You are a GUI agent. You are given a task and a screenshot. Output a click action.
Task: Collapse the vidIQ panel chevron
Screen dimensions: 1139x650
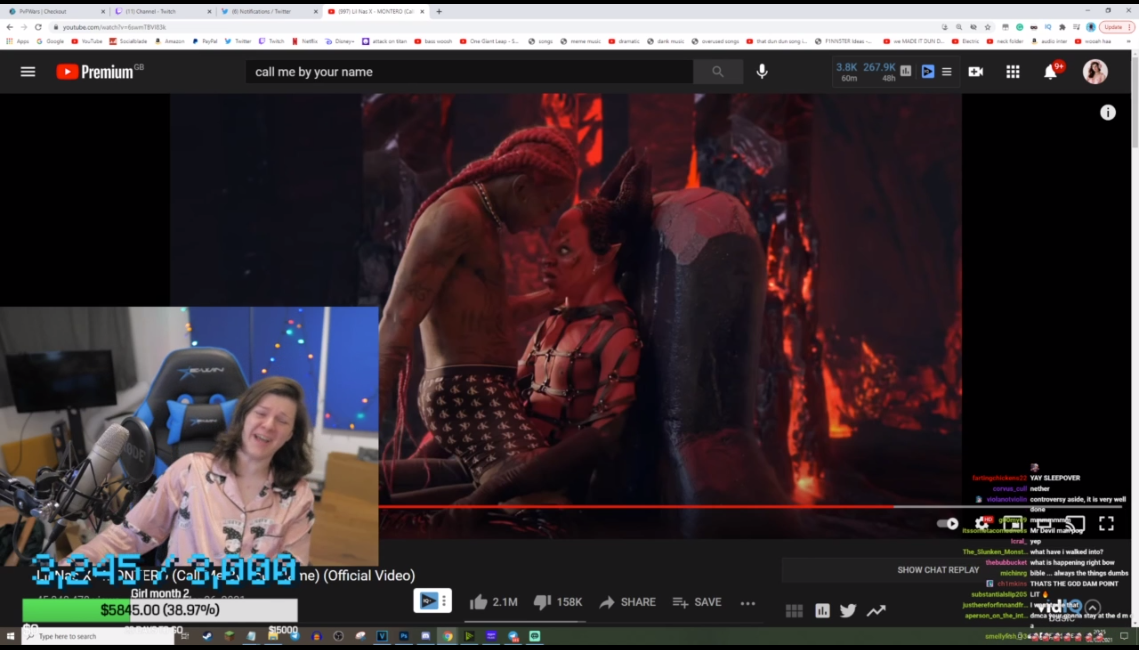tap(1092, 608)
